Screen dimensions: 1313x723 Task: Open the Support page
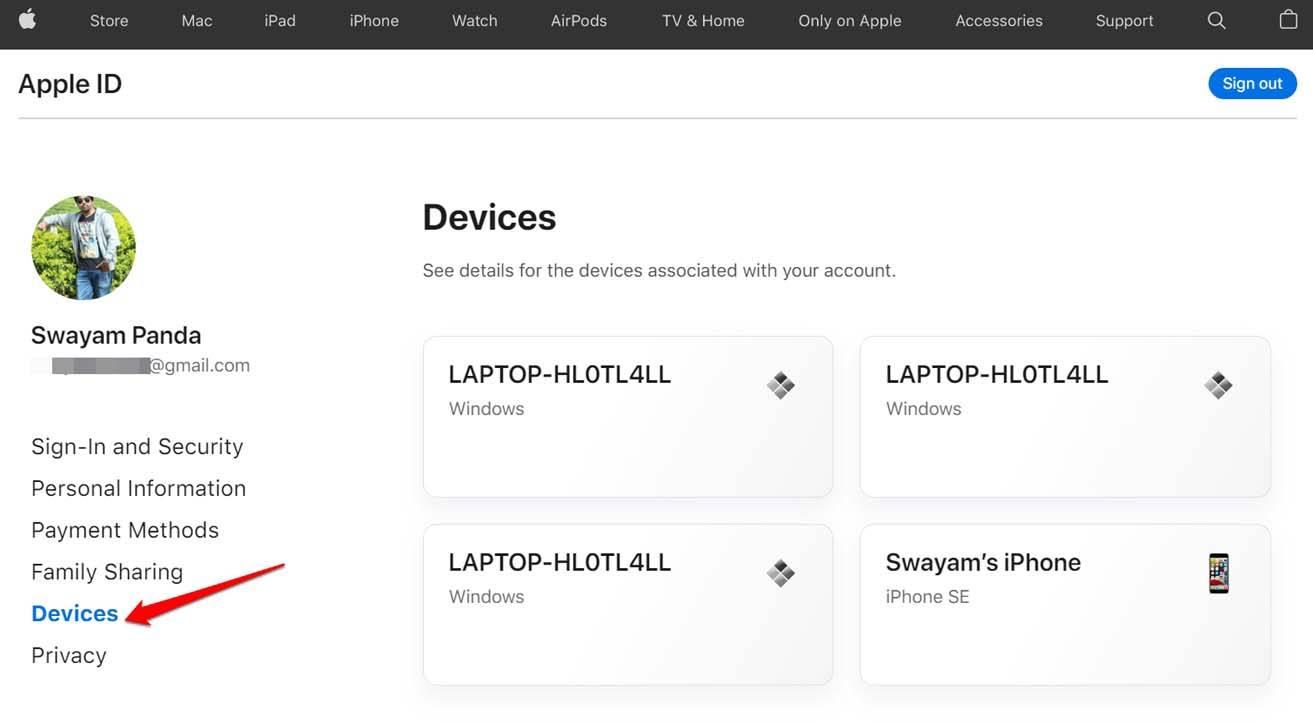[x=1123, y=19]
